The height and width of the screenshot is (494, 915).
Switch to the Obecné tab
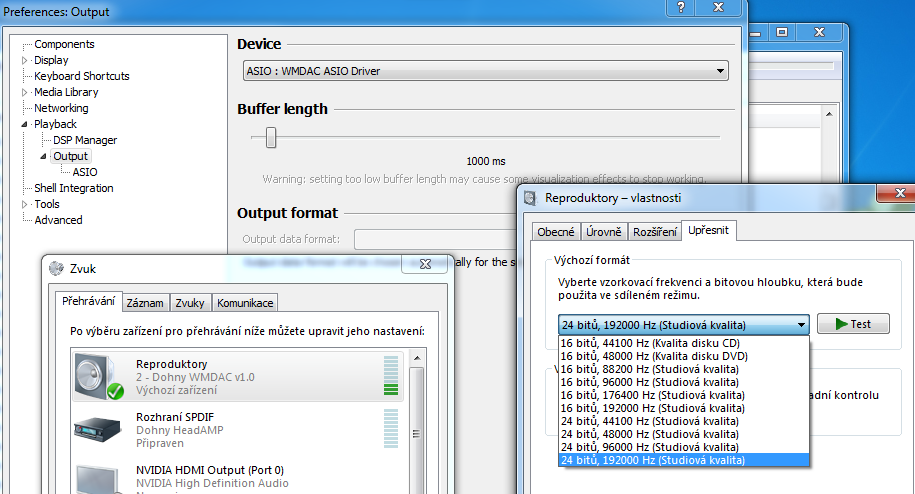[556, 232]
